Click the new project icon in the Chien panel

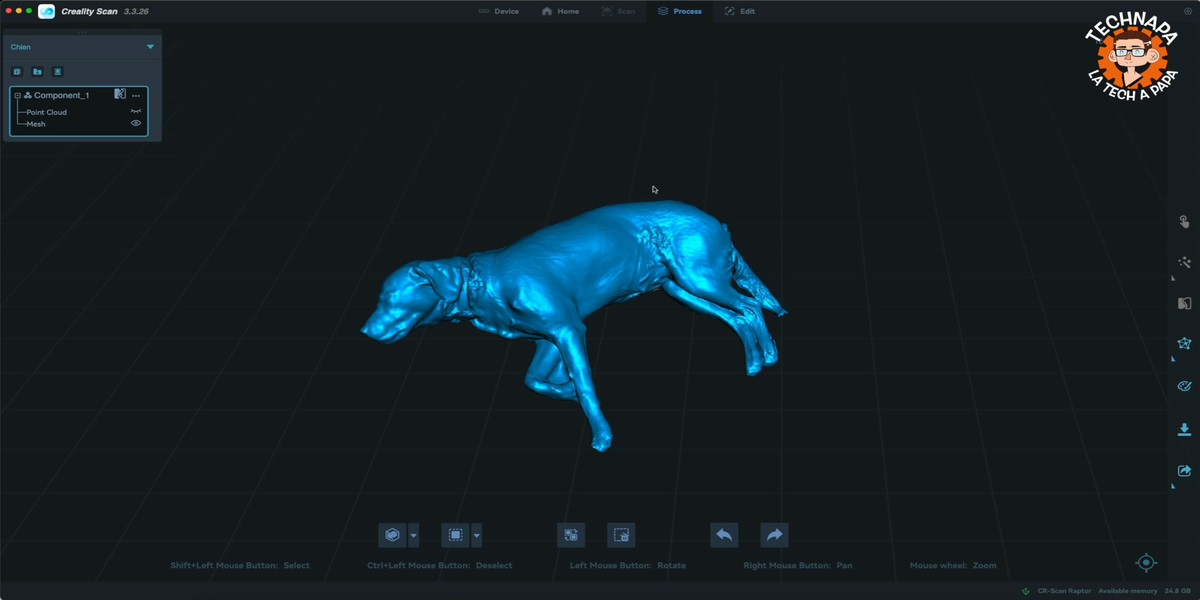[17, 72]
